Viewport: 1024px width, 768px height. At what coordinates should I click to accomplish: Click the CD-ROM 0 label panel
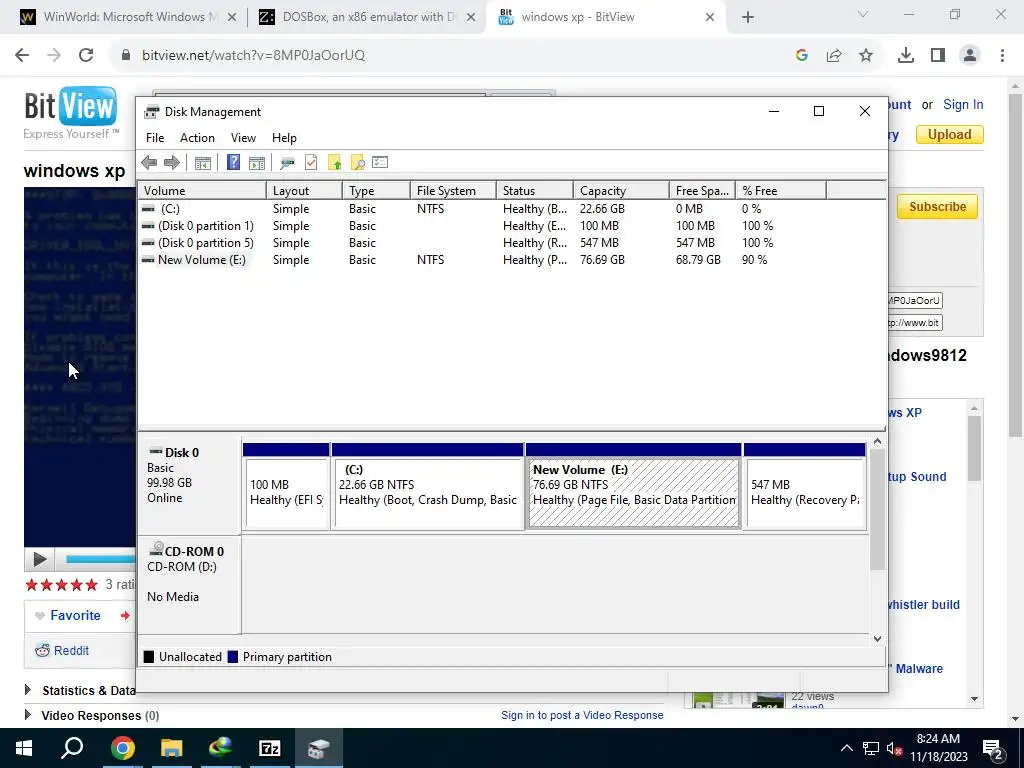(189, 584)
